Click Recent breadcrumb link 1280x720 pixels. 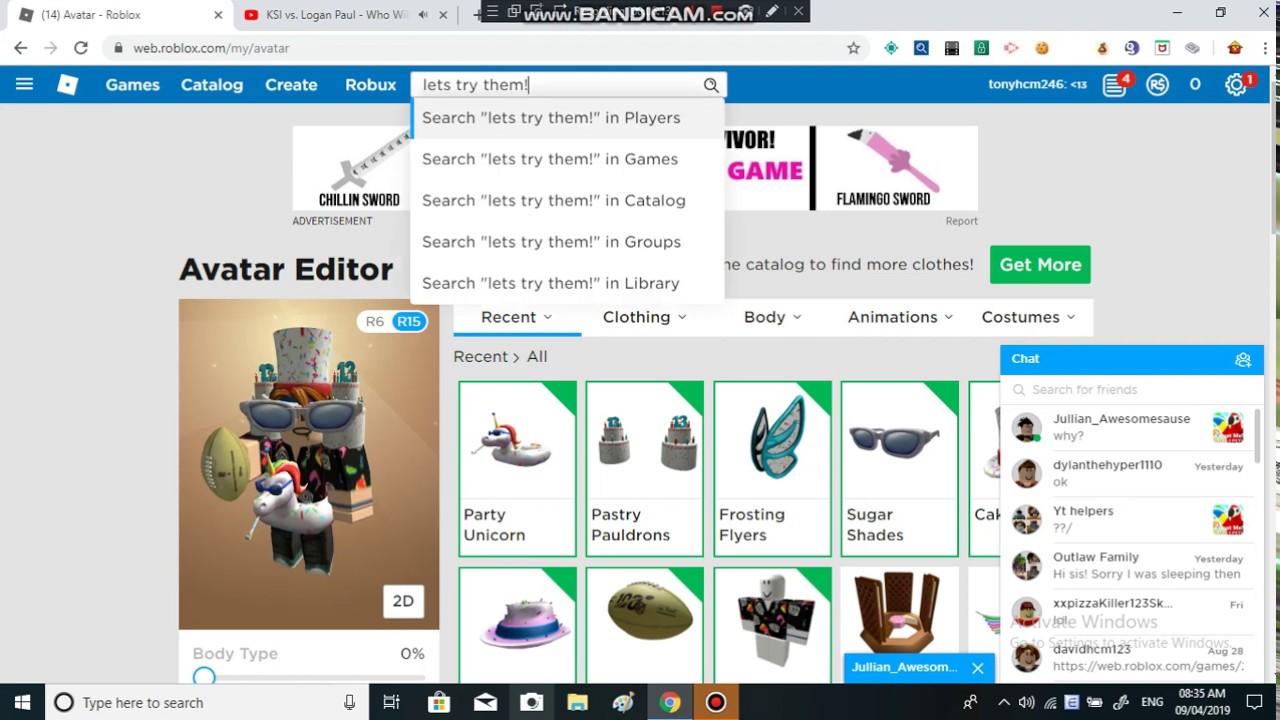[480, 357]
